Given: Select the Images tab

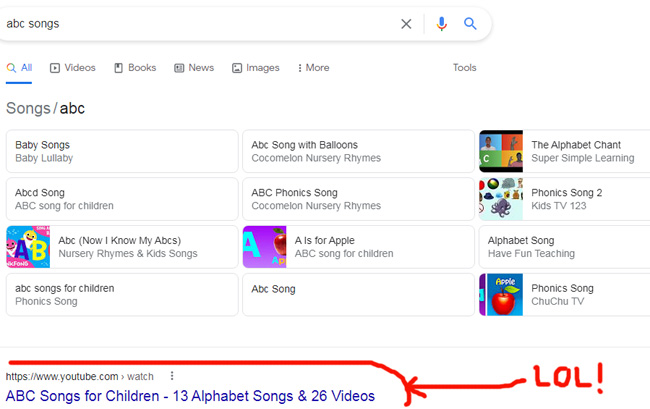Looking at the screenshot, I should point(255,68).
